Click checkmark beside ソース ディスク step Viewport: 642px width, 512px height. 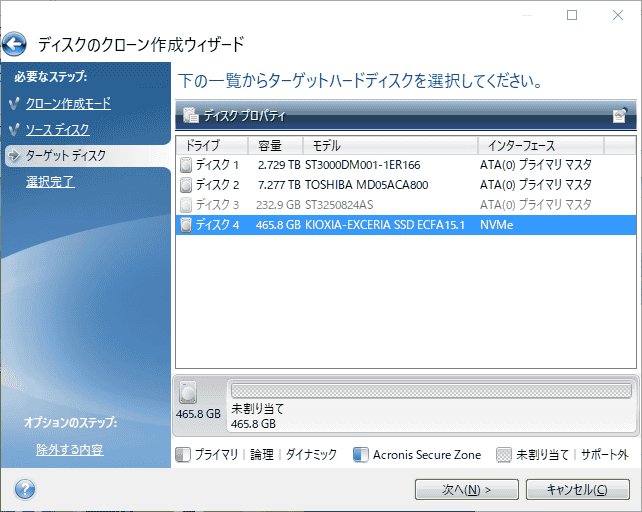14,130
